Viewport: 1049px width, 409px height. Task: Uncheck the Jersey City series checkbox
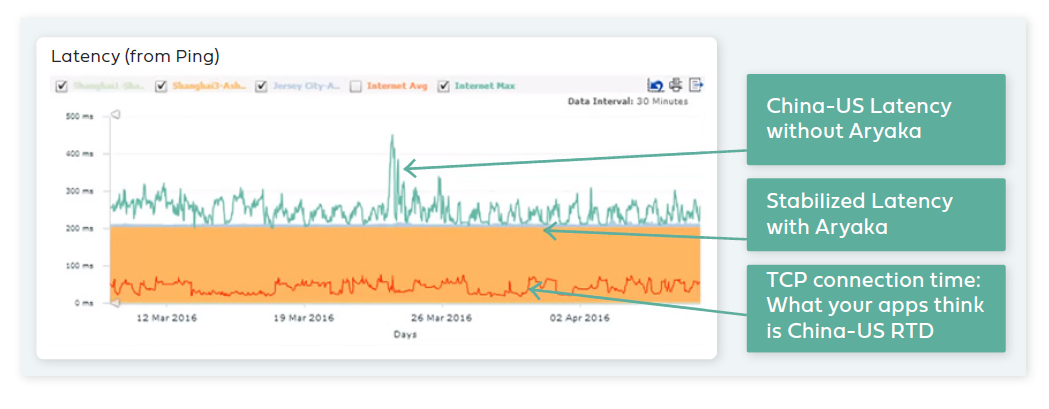tap(262, 86)
